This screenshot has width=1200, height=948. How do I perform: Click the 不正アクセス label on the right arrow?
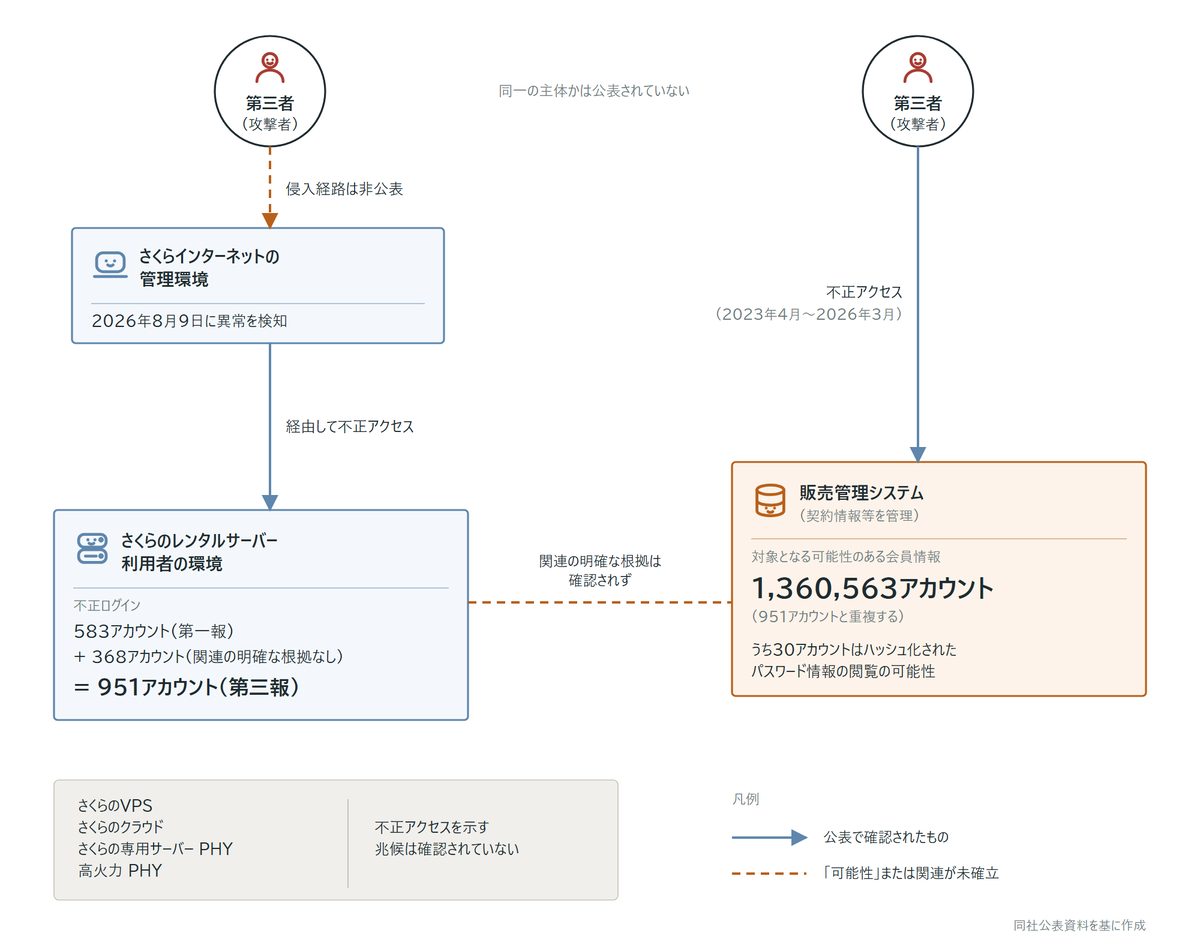(x=864, y=292)
